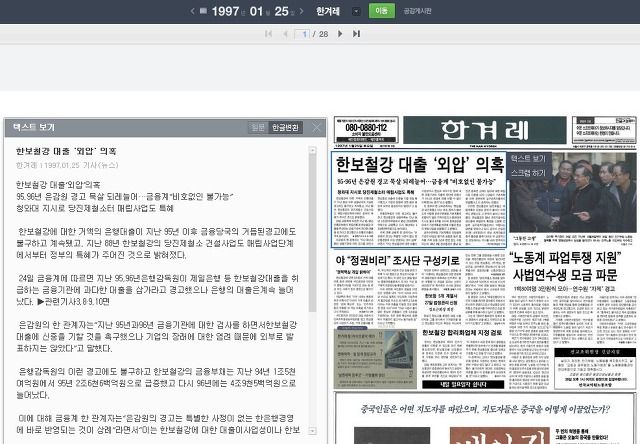Viewport: 640px width, 444px height.
Task: Click the text panel scrollbar down arrow
Action: (x=312, y=431)
